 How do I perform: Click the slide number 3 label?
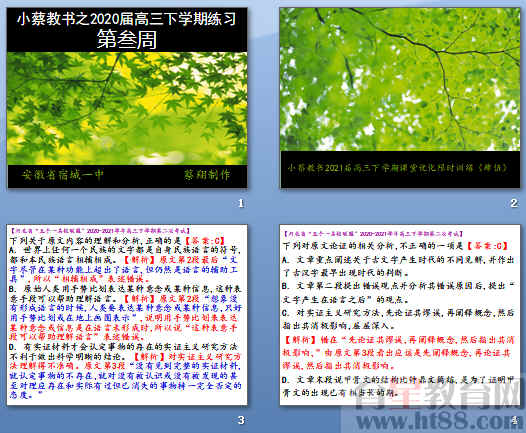241,420
